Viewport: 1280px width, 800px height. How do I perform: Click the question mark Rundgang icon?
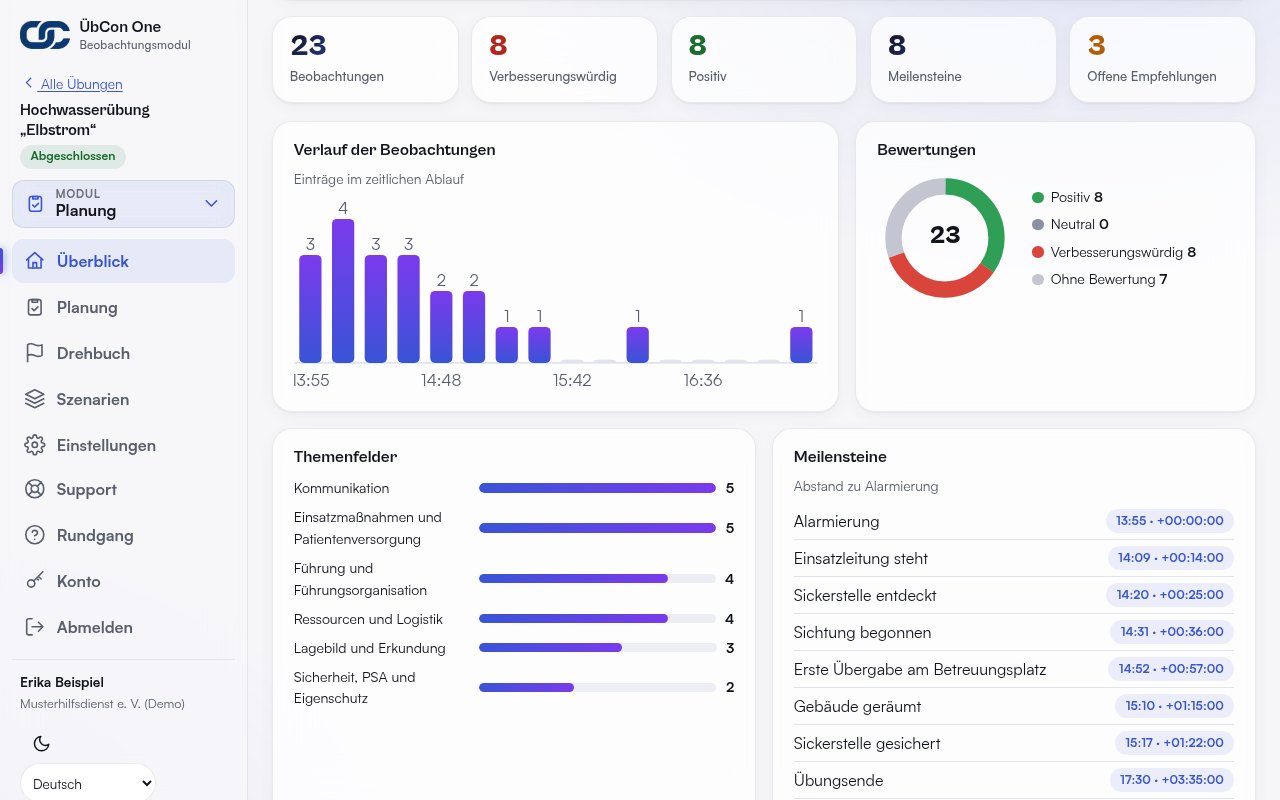coord(35,535)
